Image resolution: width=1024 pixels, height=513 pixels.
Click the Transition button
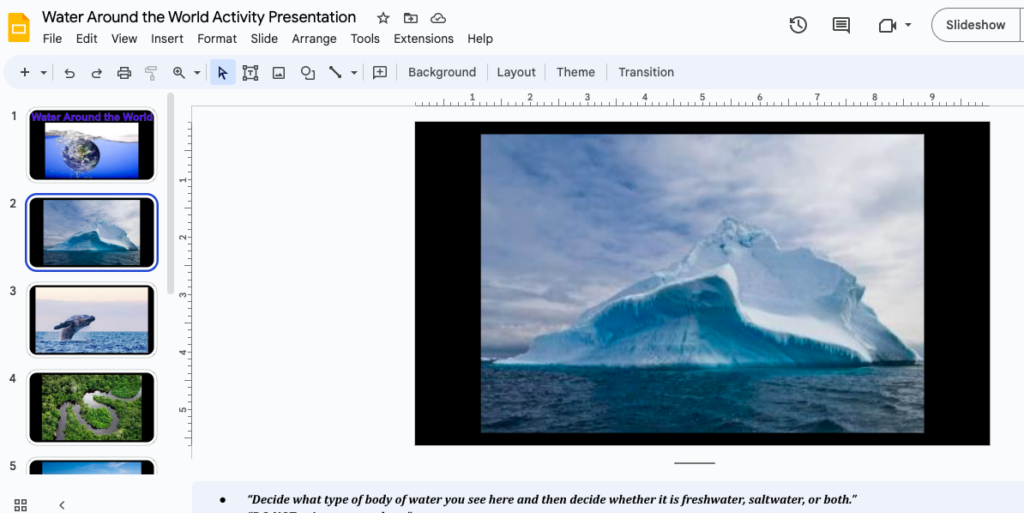coord(646,72)
